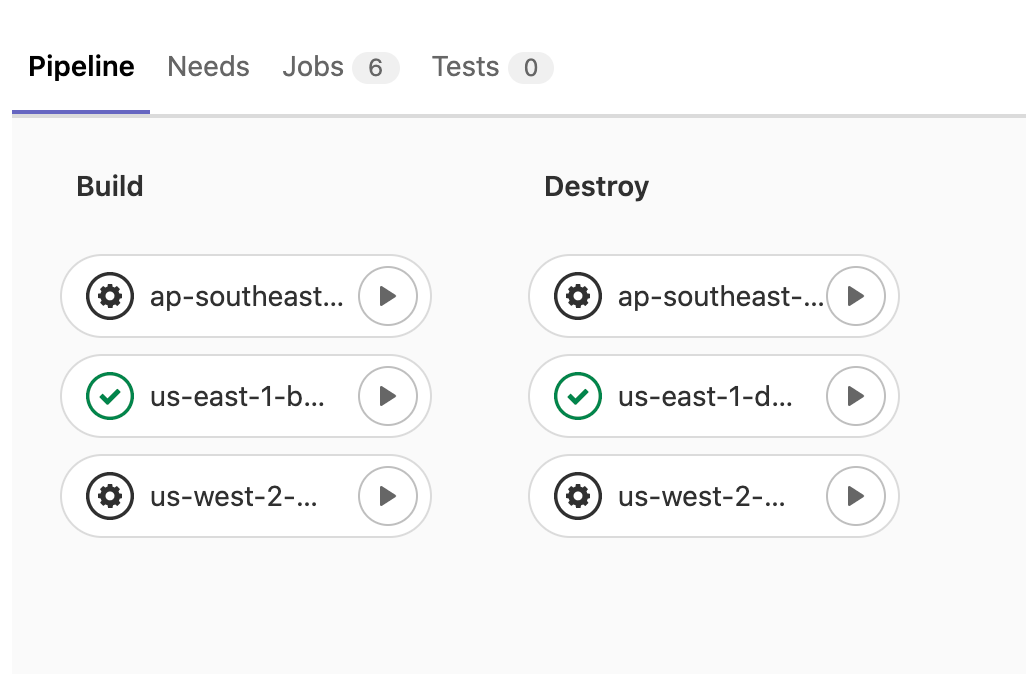Run the ap-southeast build job play button
Screen dimensions: 1026x674
coord(388,296)
